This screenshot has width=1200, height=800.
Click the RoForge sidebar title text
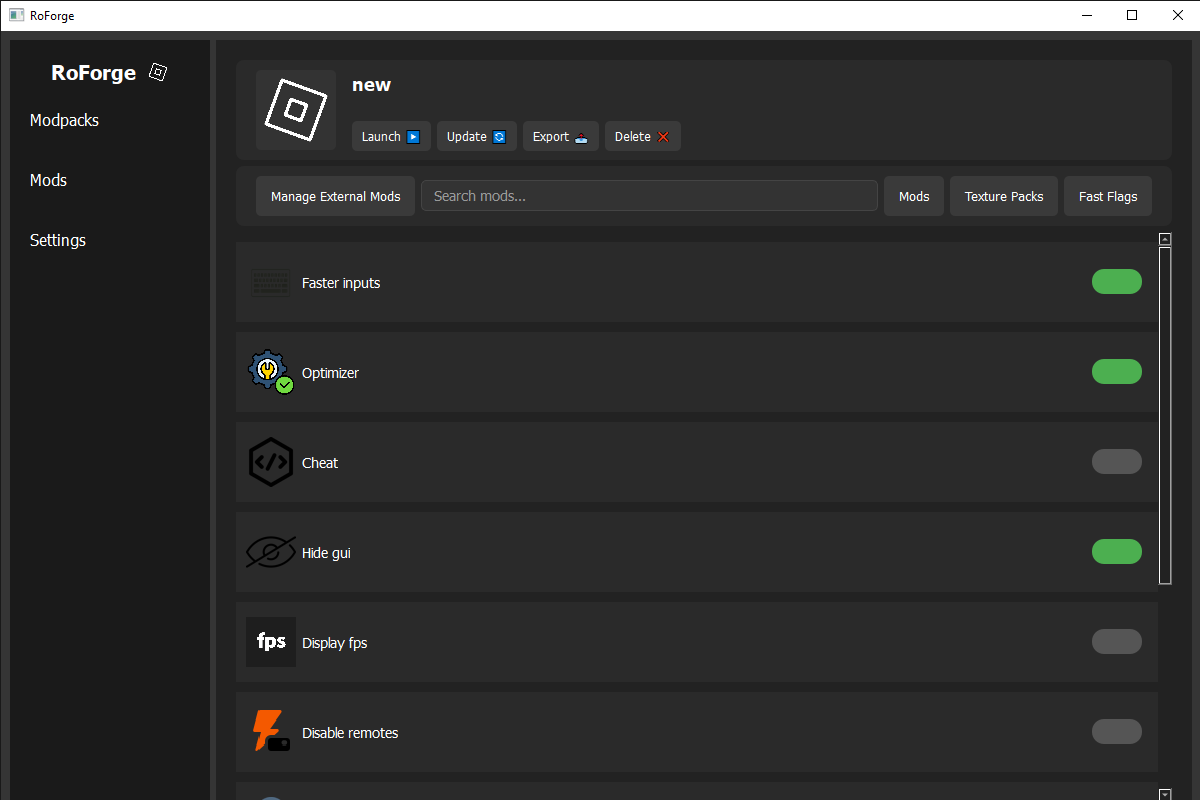click(x=93, y=73)
